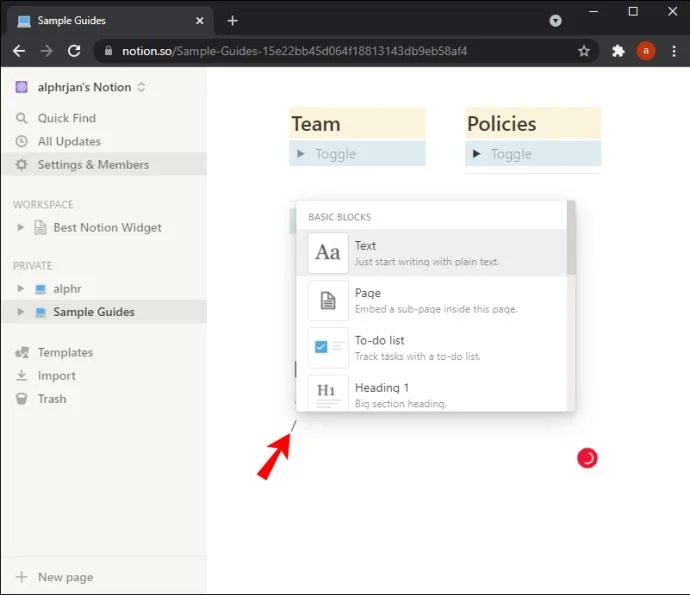
Task: Open Templates
Action: (x=103, y=353)
